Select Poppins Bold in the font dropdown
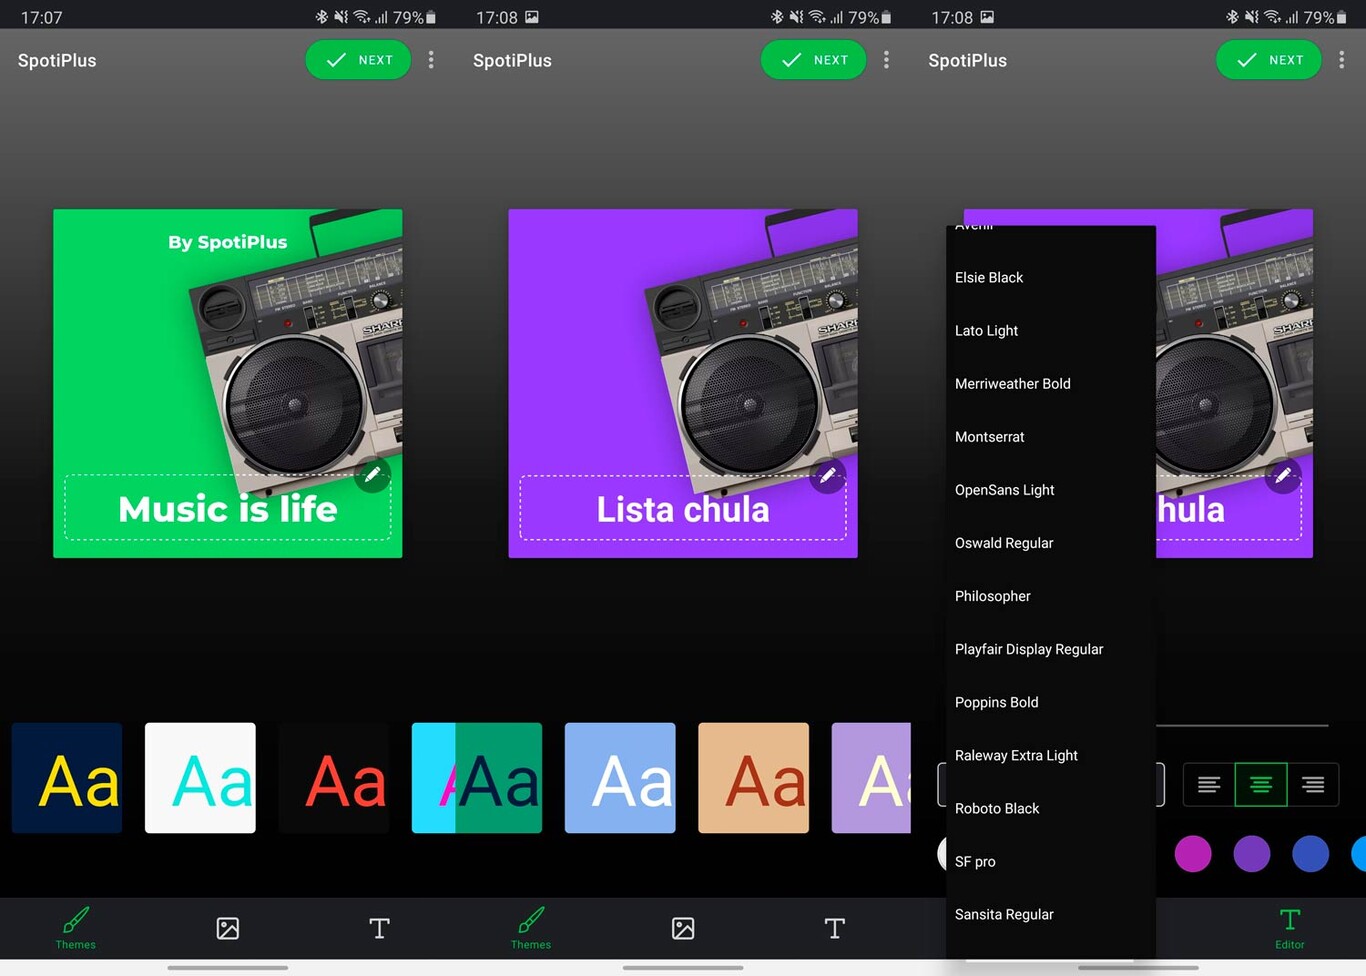Screen dimensions: 1366x976 pos(996,702)
